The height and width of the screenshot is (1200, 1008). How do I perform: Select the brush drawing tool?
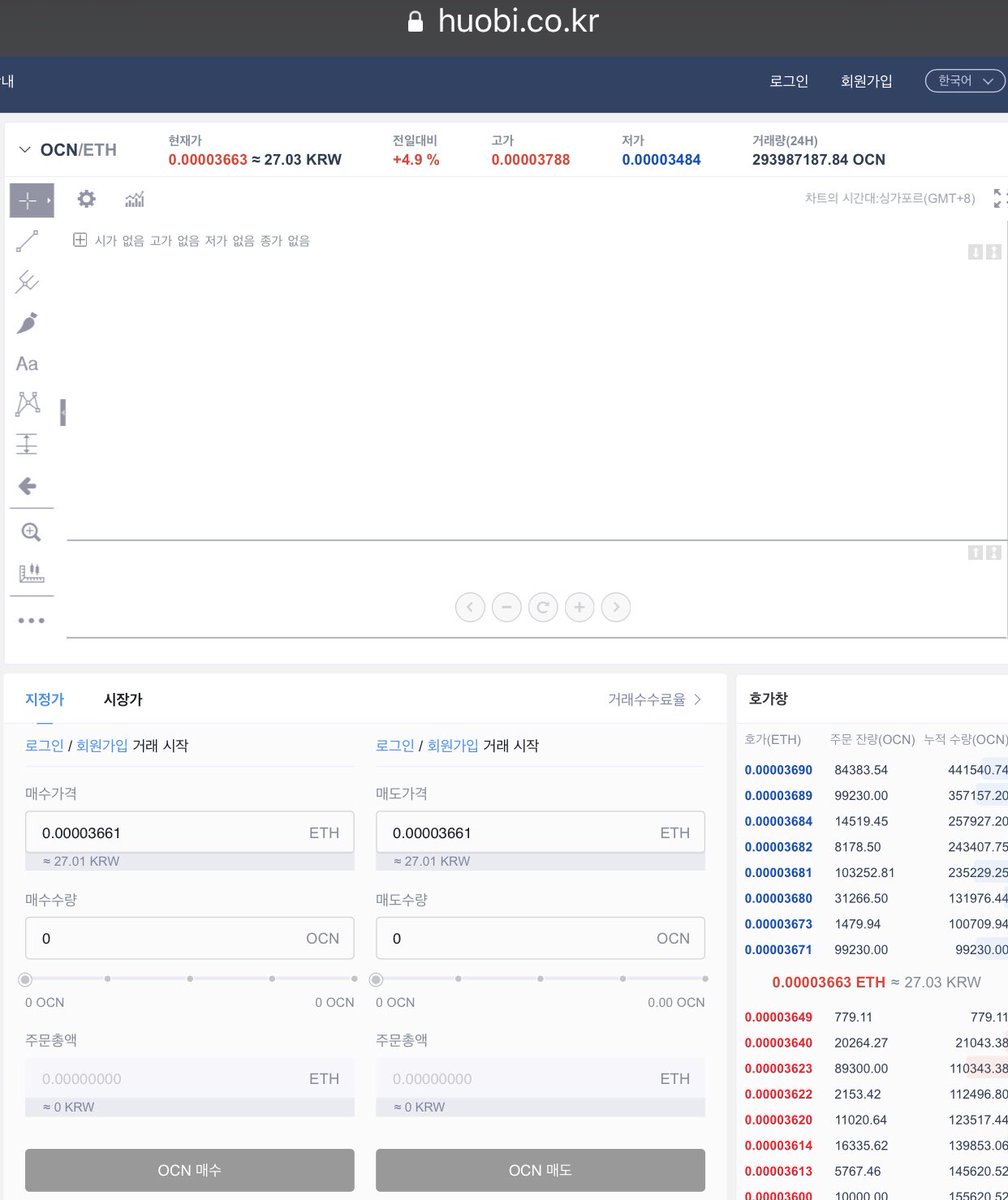pos(27,323)
